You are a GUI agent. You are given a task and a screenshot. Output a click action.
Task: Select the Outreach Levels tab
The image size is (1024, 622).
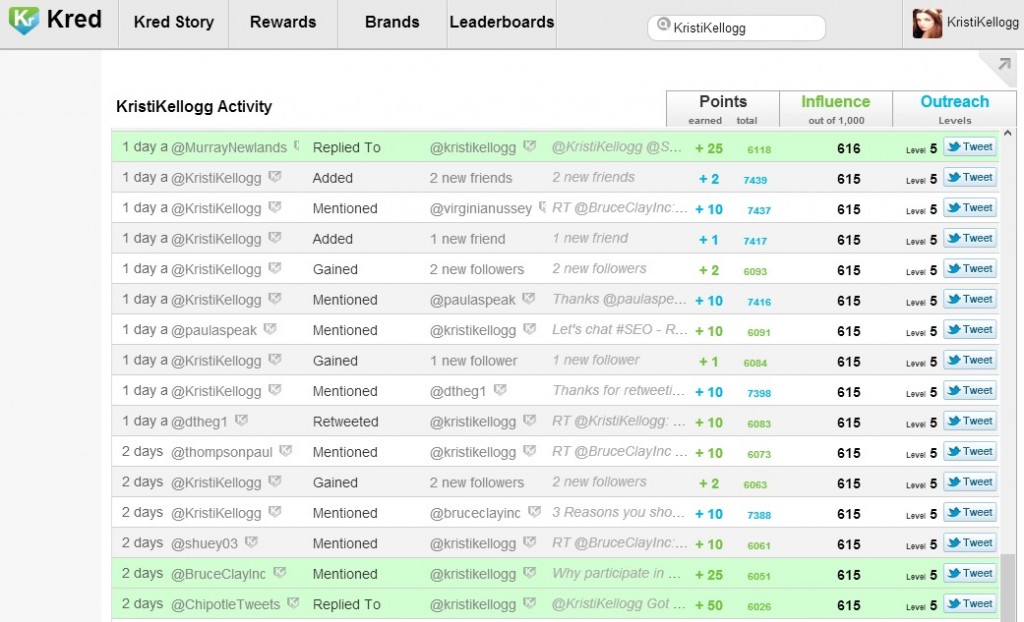tap(954, 109)
